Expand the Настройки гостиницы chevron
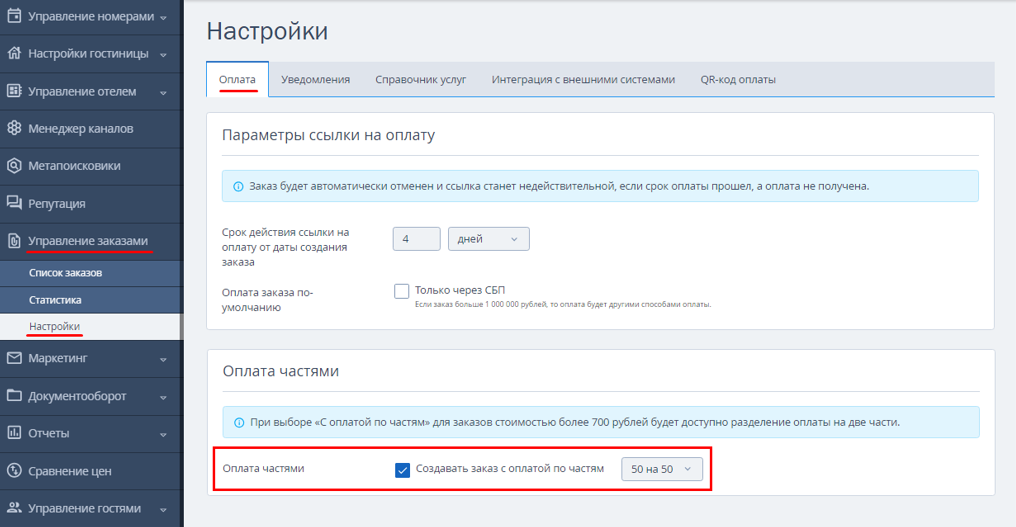The height and width of the screenshot is (527, 1016). 163,55
